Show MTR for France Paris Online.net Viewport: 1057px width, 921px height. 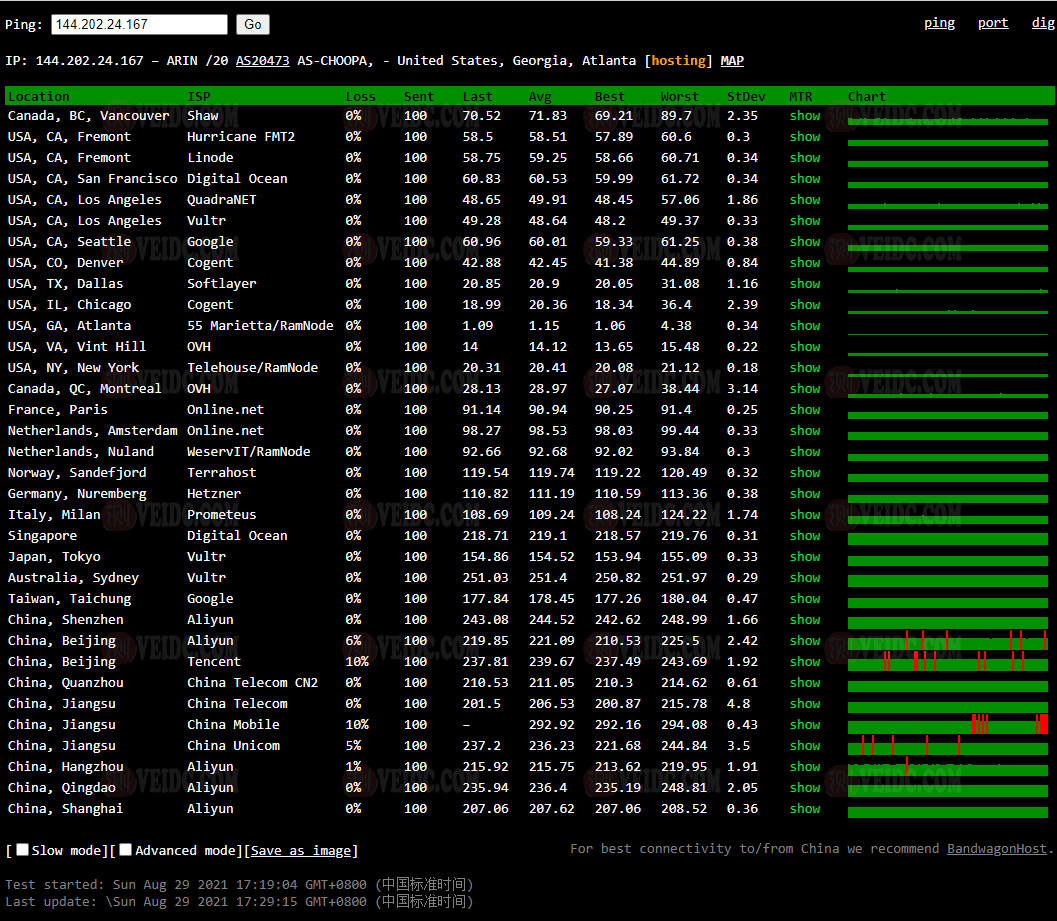(804, 410)
